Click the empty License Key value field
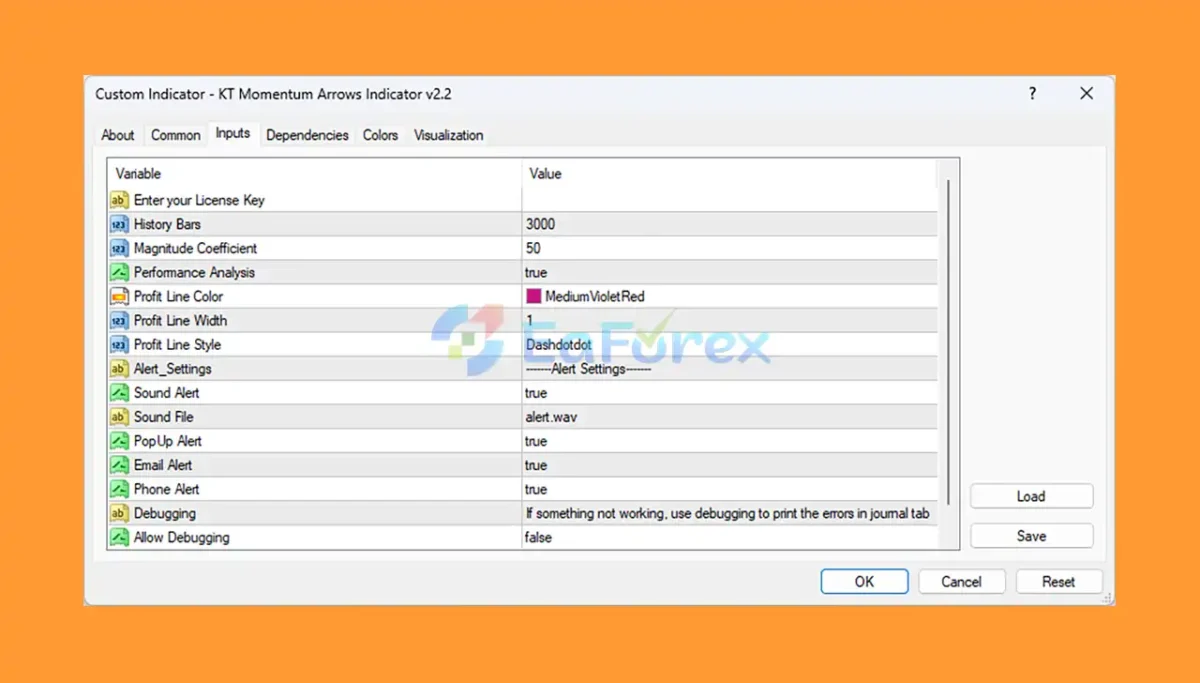This screenshot has height=683, width=1200. click(x=730, y=200)
